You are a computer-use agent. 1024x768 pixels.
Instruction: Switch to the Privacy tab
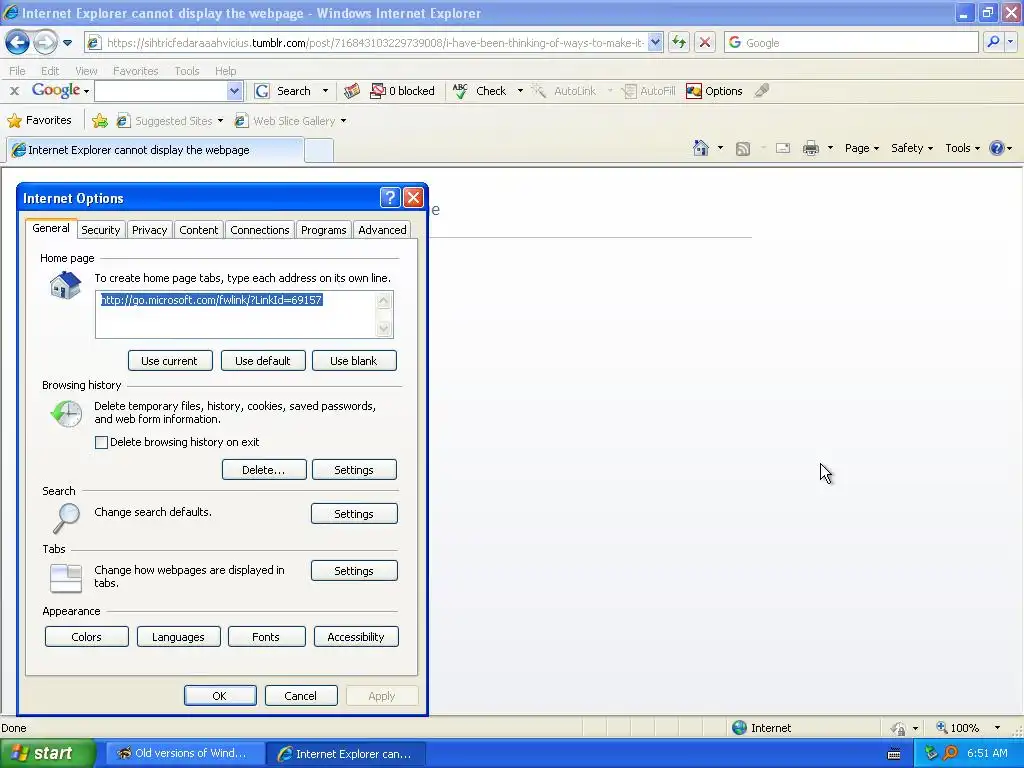(x=150, y=230)
